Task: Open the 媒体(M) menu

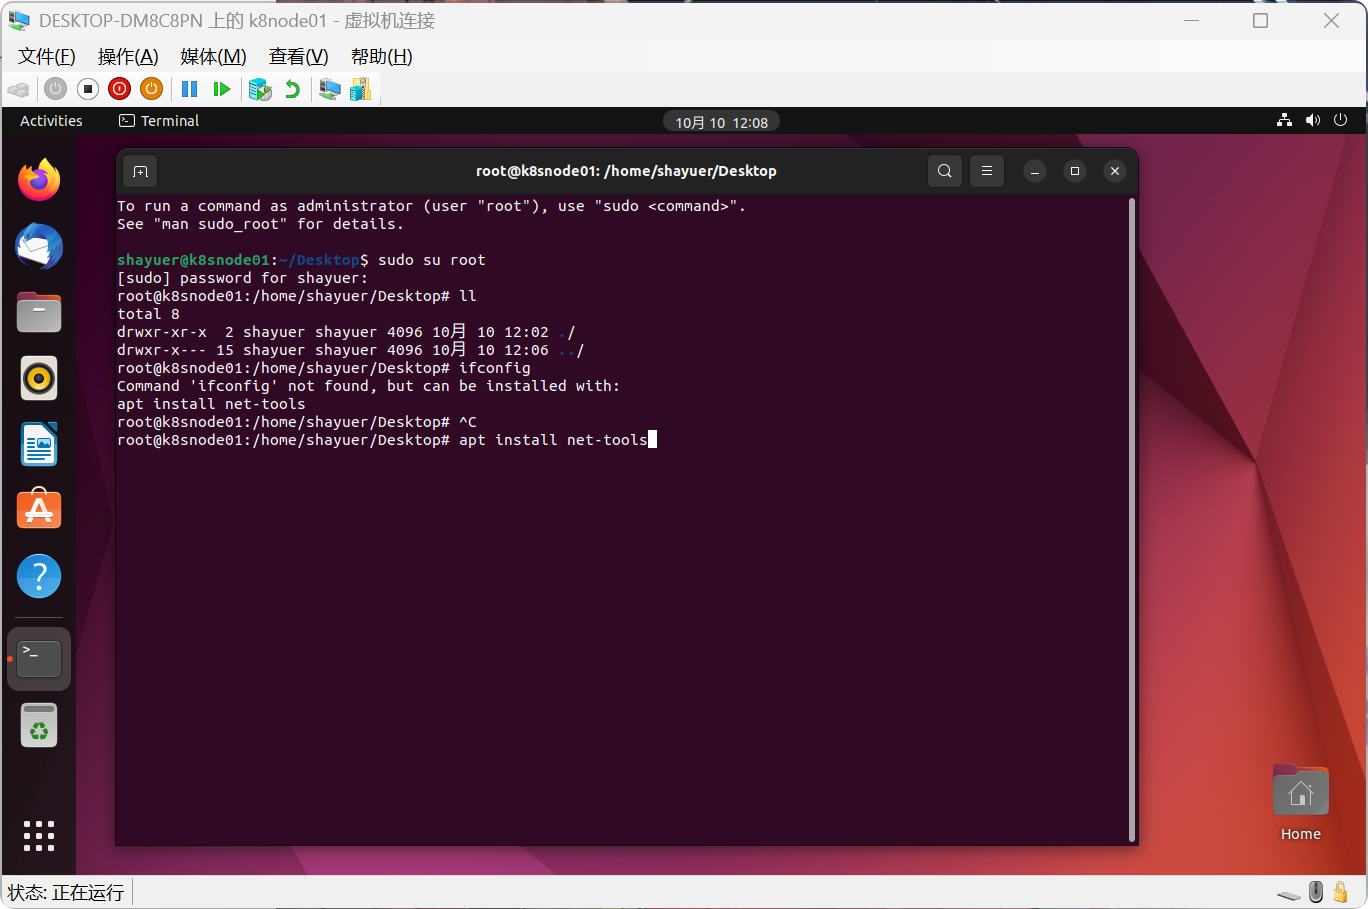Action: pyautogui.click(x=213, y=57)
